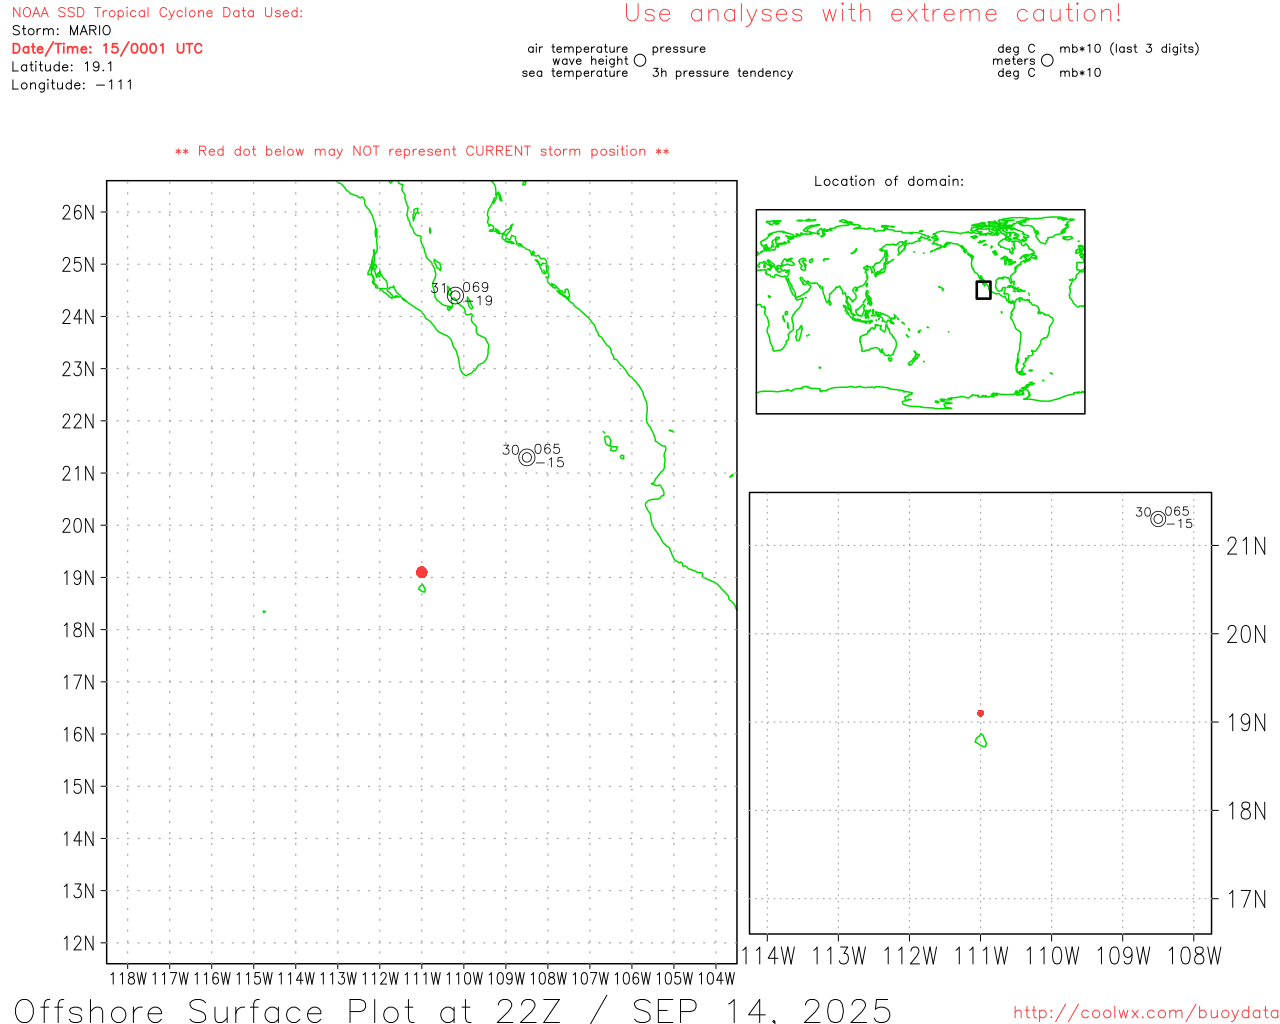Image resolution: width=1280 pixels, height=1024 pixels.
Task: Click the '26N' latitude axis label
Action: tap(78, 213)
